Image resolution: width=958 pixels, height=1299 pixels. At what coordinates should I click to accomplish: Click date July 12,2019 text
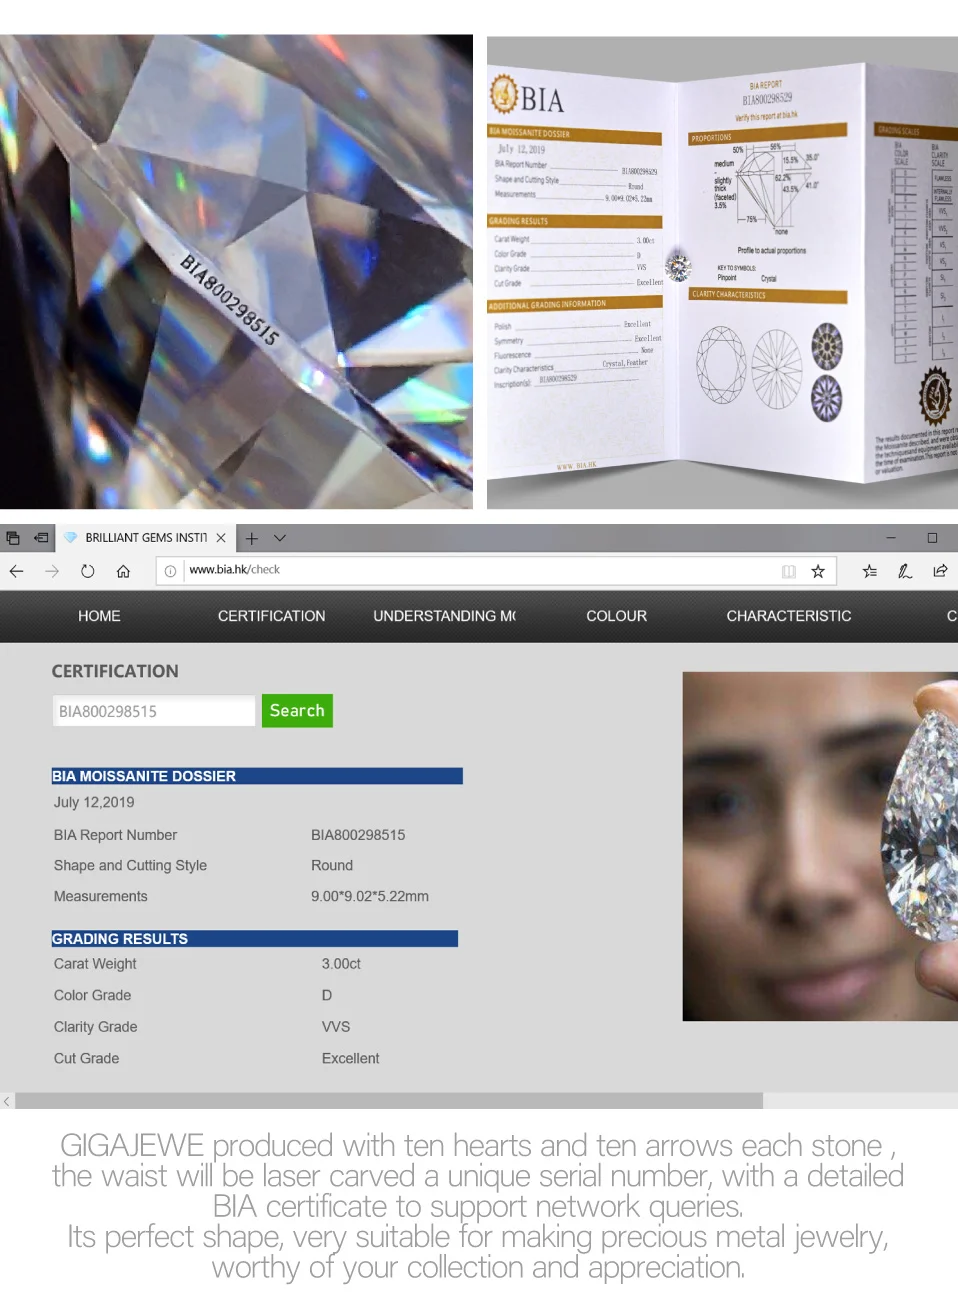click(x=94, y=802)
